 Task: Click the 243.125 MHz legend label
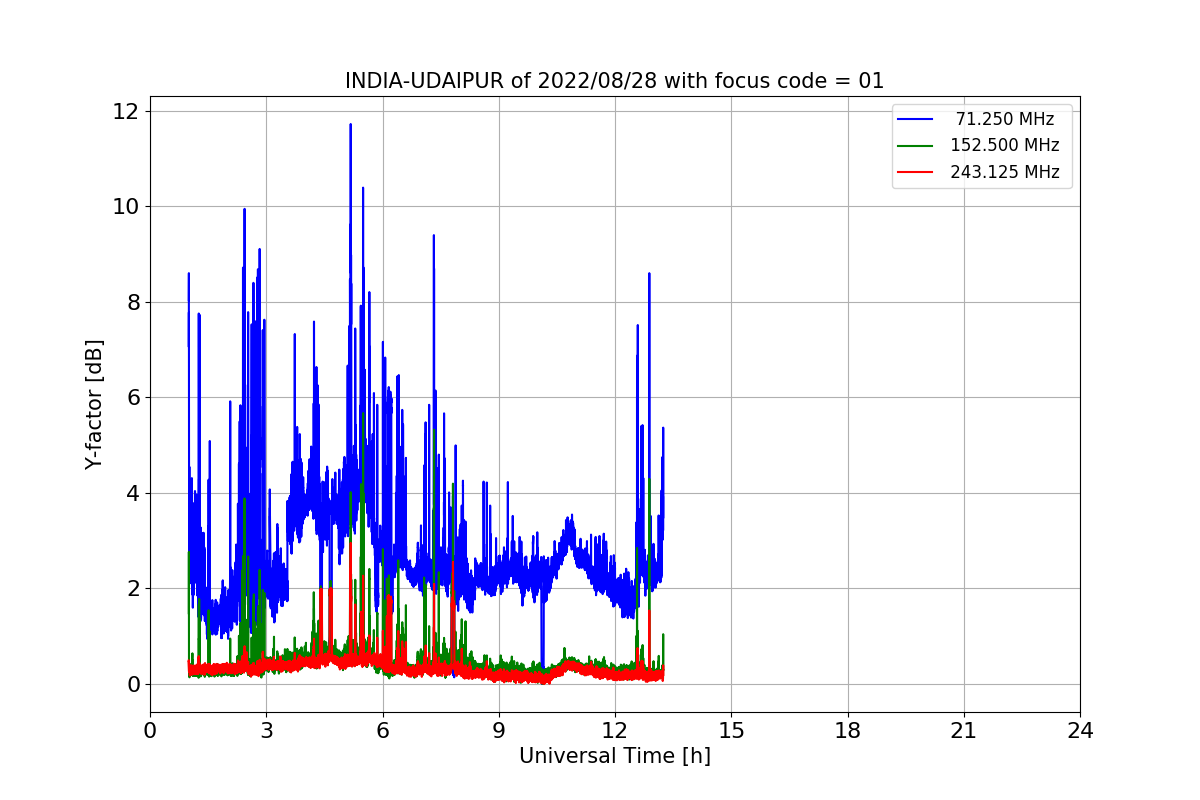[x=1004, y=172]
